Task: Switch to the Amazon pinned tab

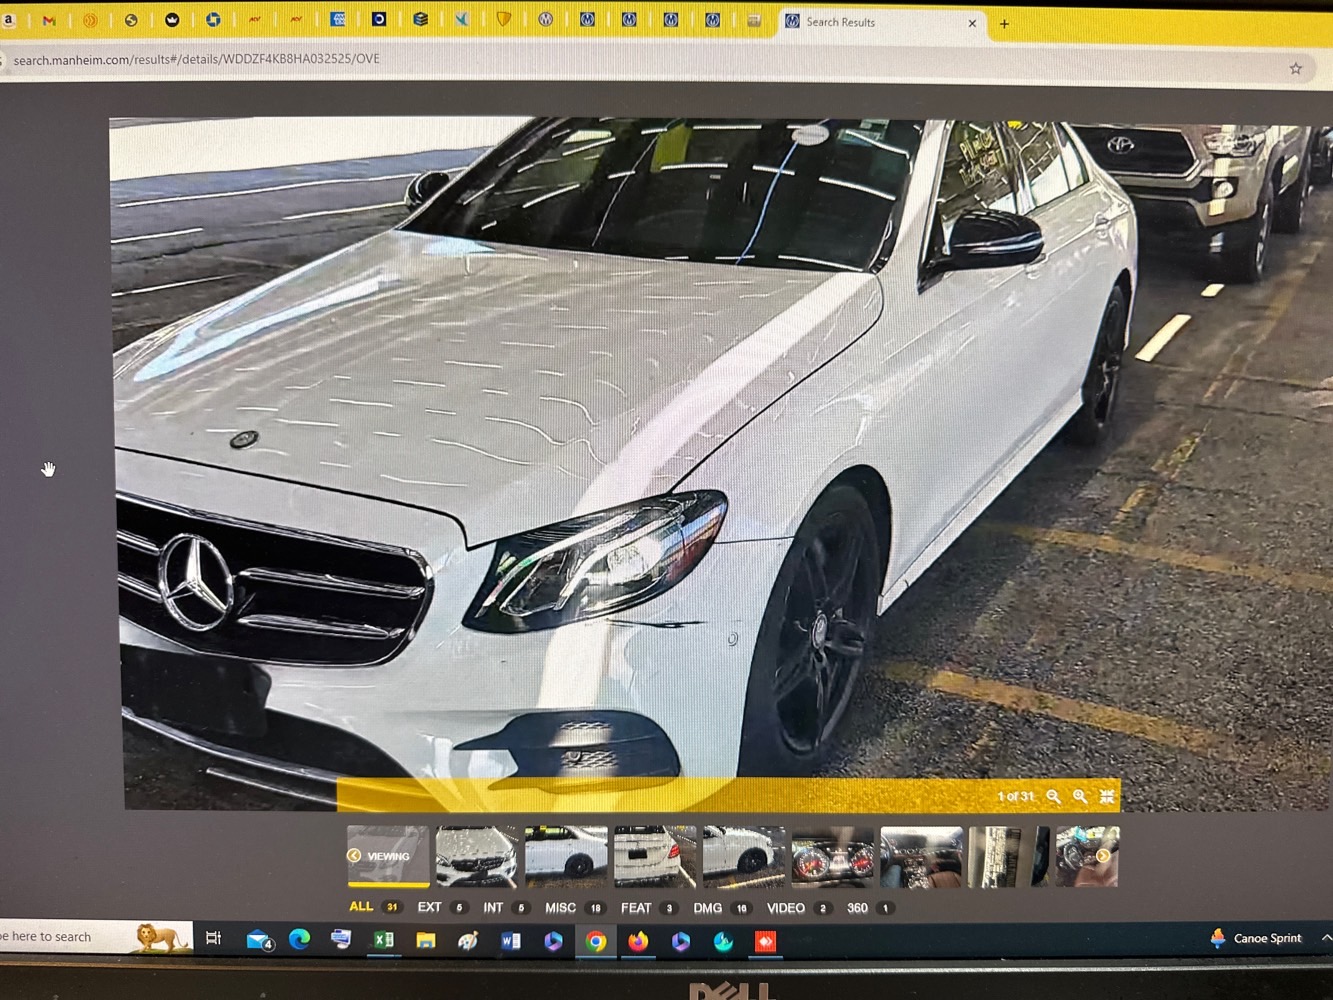Action: pyautogui.click(x=8, y=20)
